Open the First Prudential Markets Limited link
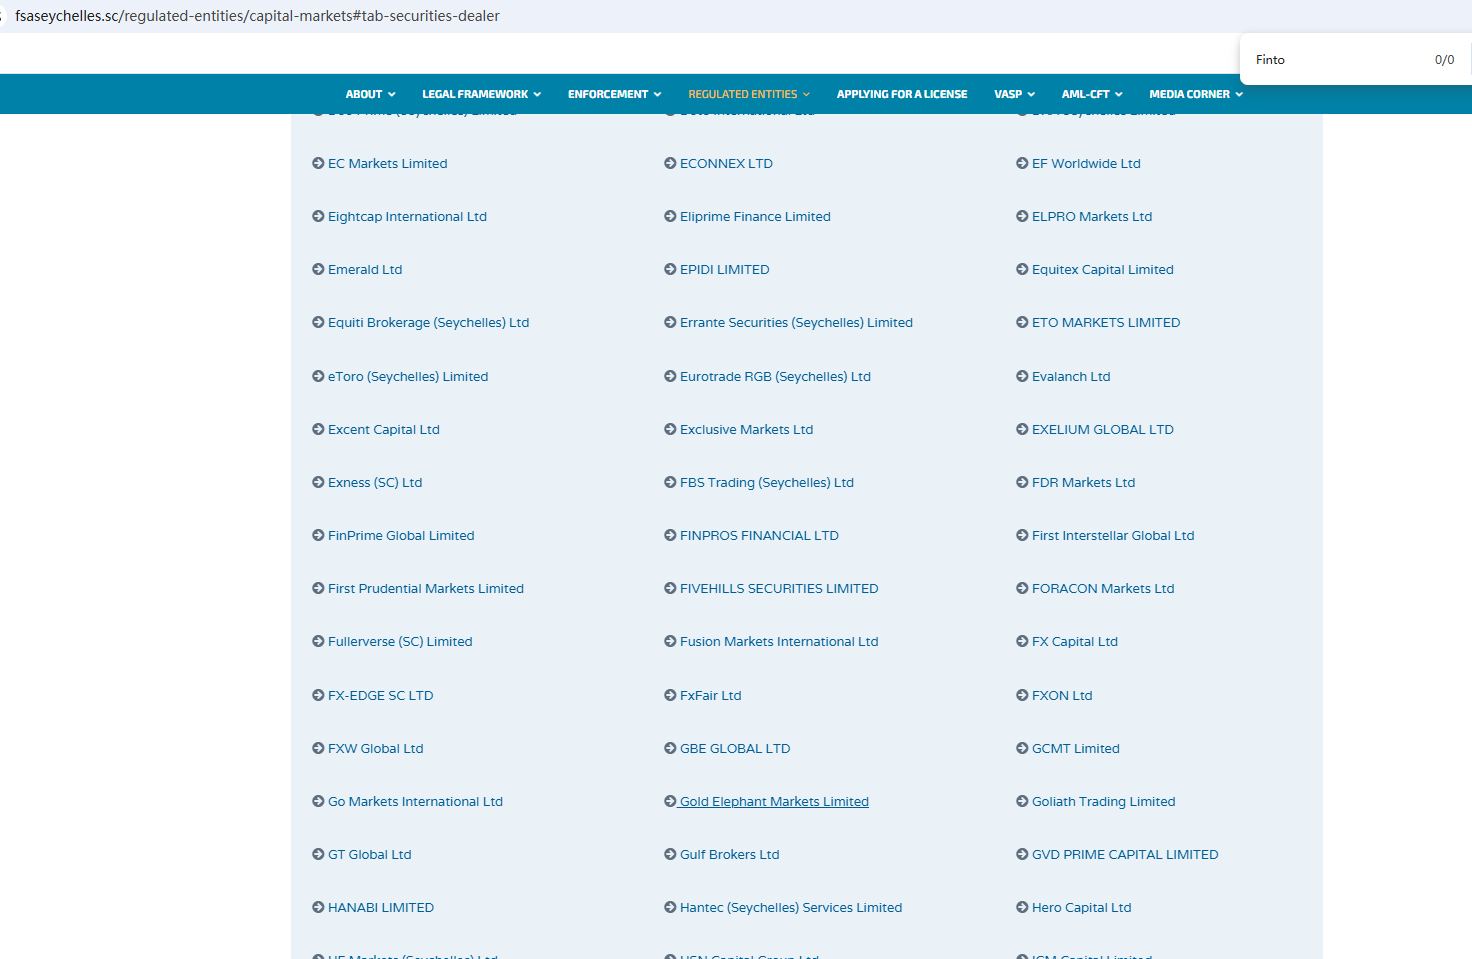 (x=426, y=588)
